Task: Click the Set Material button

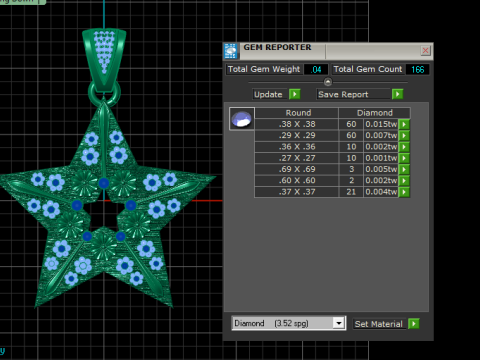Action: pyautogui.click(x=379, y=324)
